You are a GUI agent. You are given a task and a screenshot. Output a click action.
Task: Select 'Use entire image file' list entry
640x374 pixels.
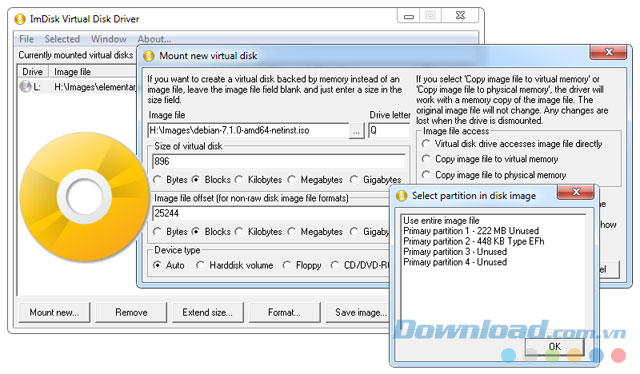441,220
